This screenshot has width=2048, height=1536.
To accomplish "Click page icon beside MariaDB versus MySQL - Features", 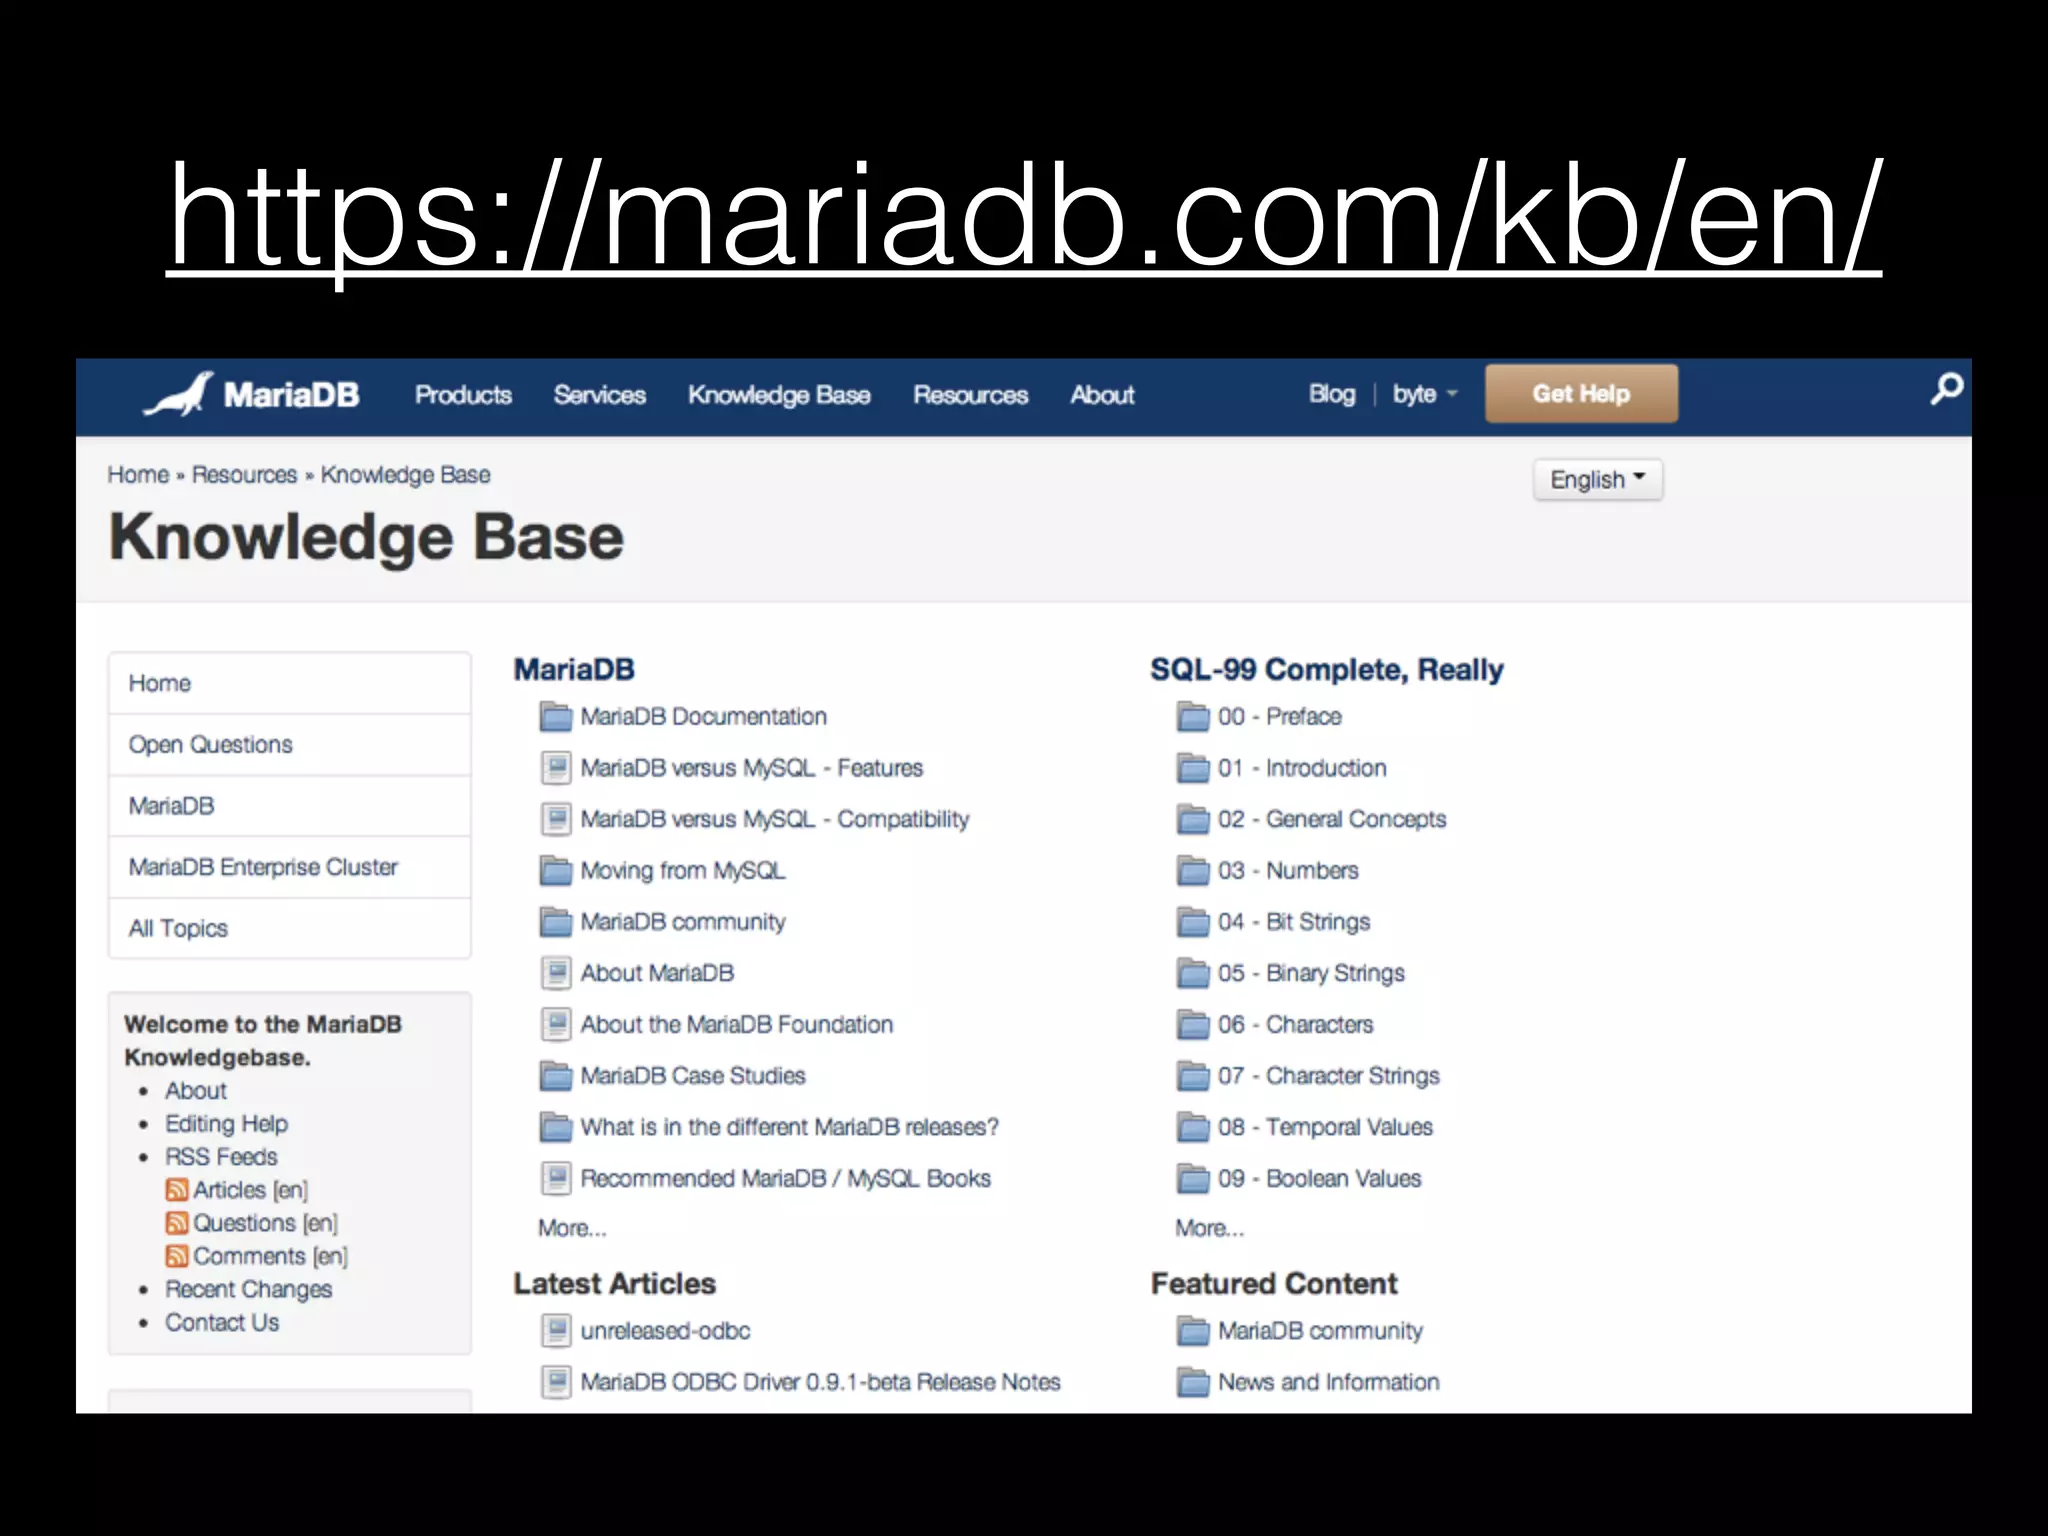I will (x=556, y=768).
